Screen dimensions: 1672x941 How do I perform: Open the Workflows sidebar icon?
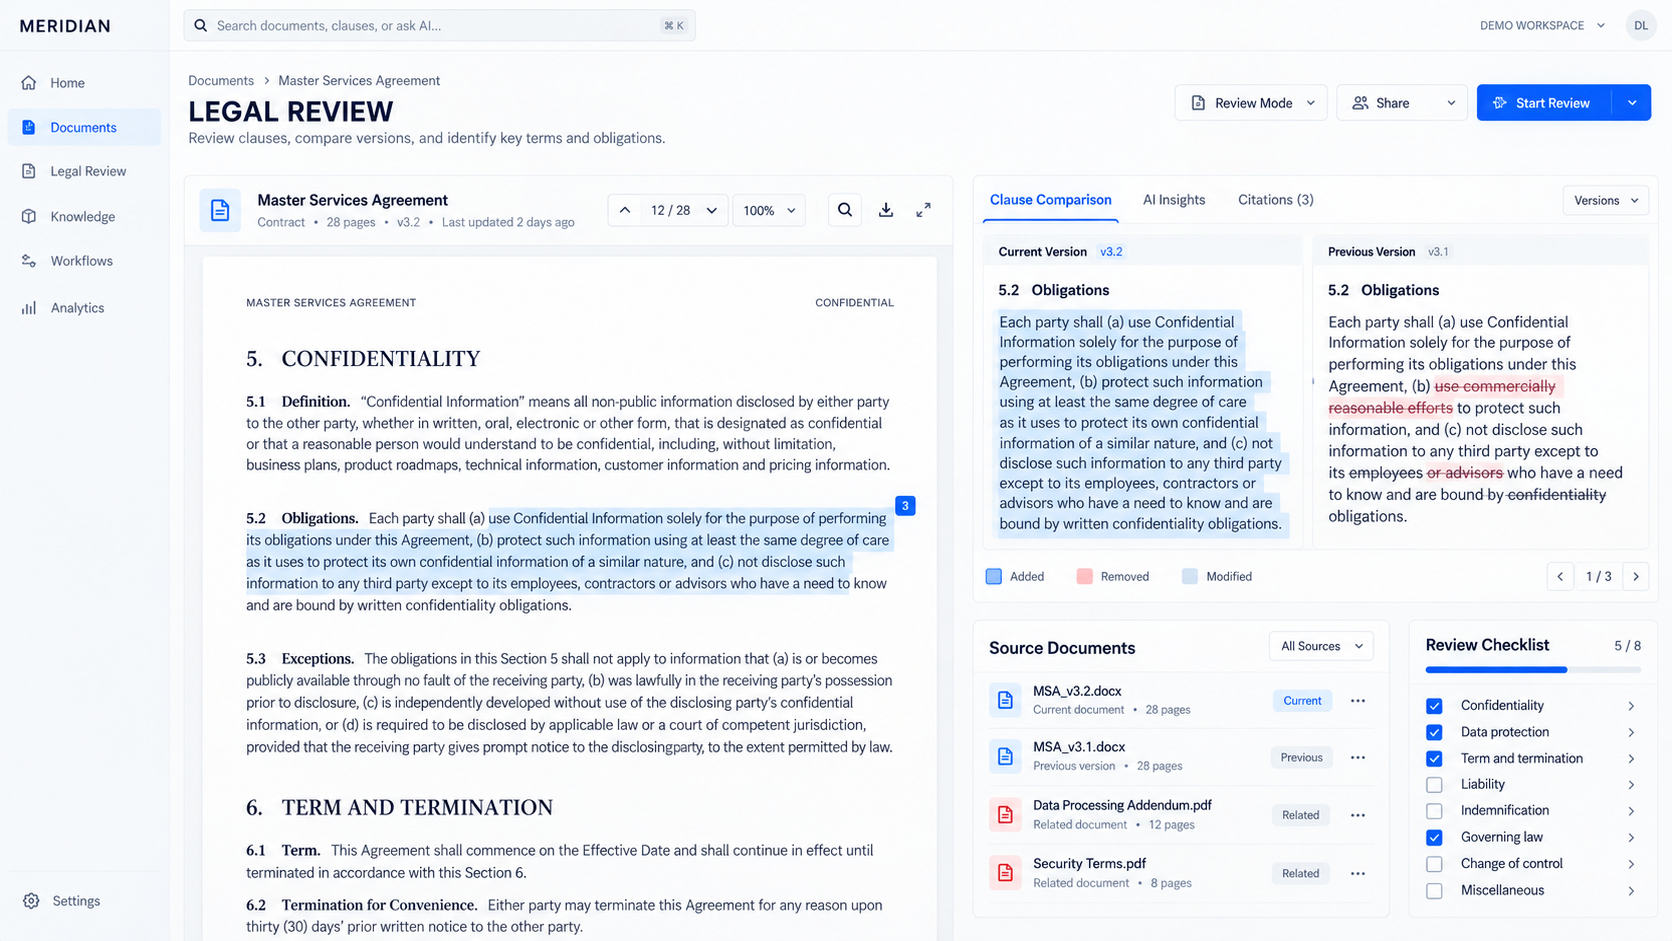pyautogui.click(x=29, y=261)
